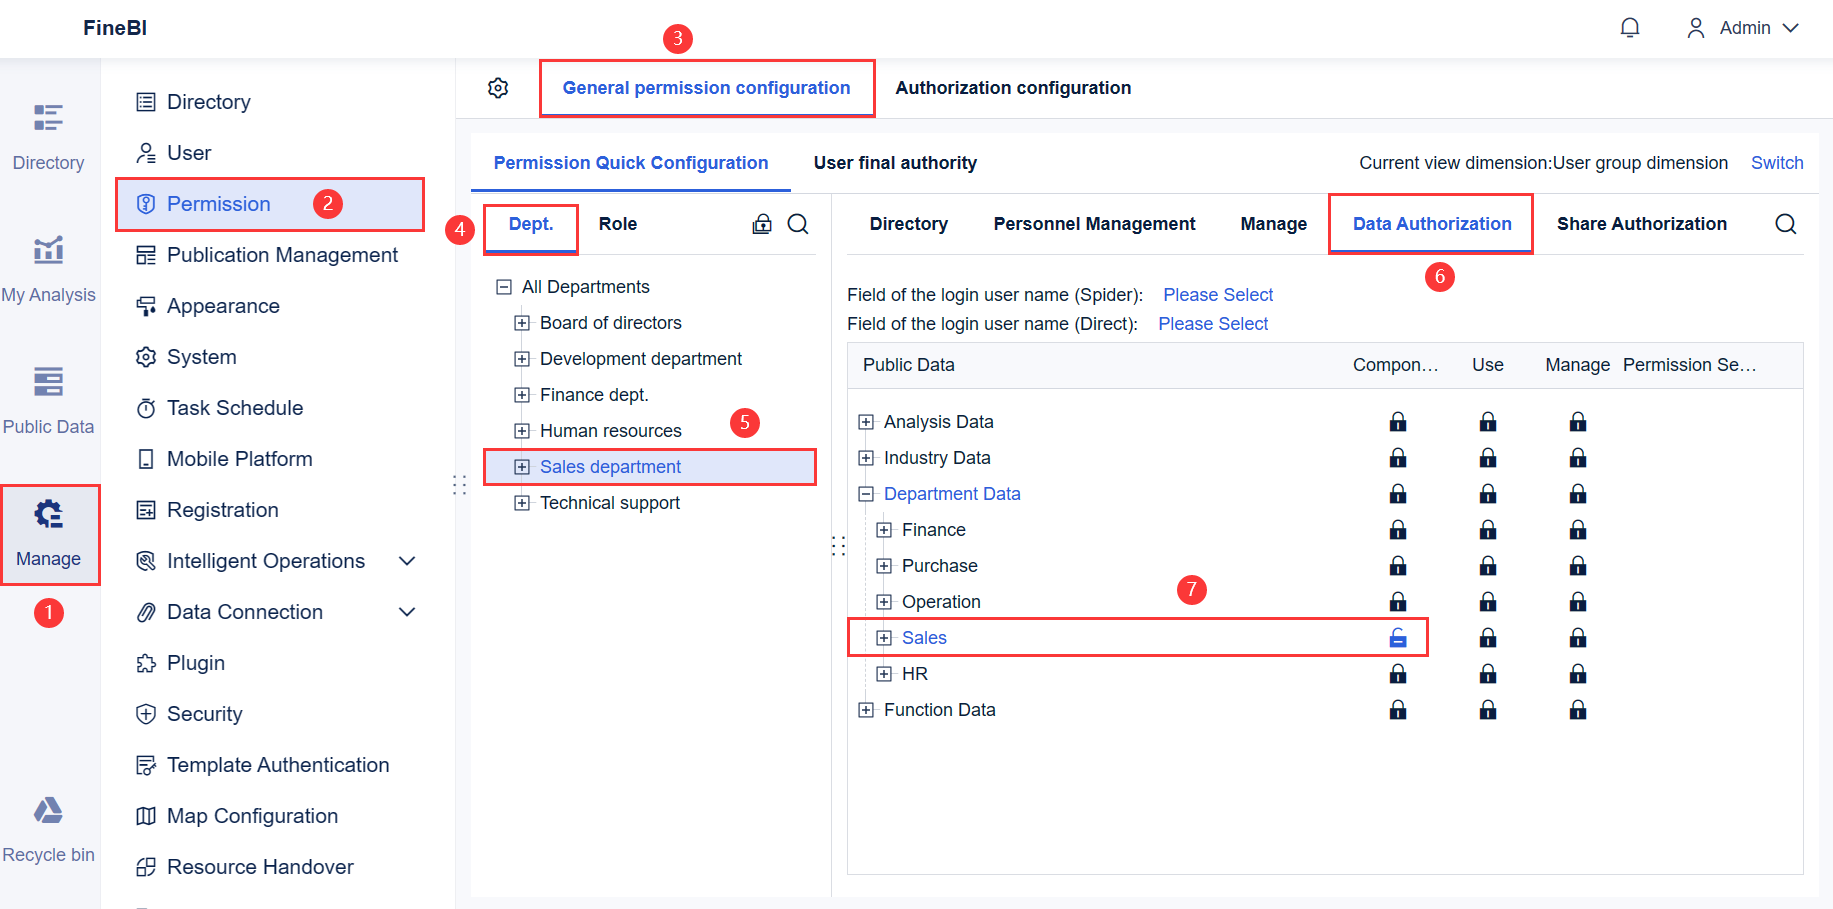Click Please Select for Spider login user field
Image resolution: width=1833 pixels, height=909 pixels.
click(1218, 294)
